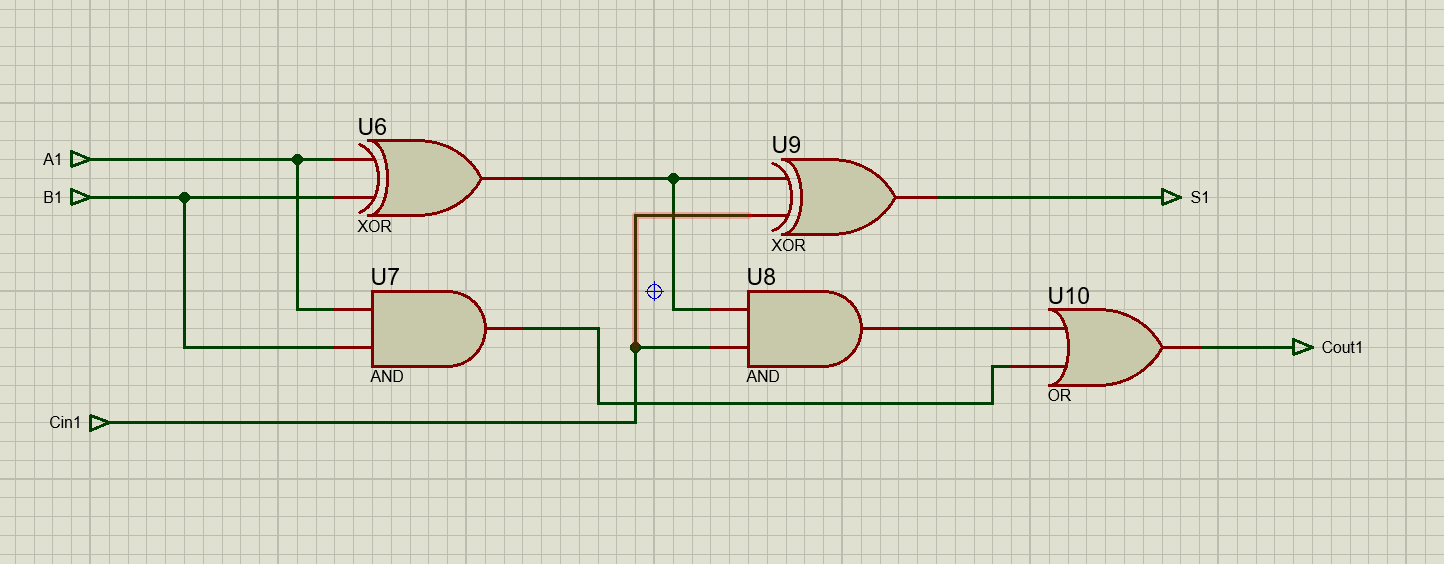The image size is (1444, 564).
Task: Click the Cout1 output terminal arrow
Action: point(1302,347)
